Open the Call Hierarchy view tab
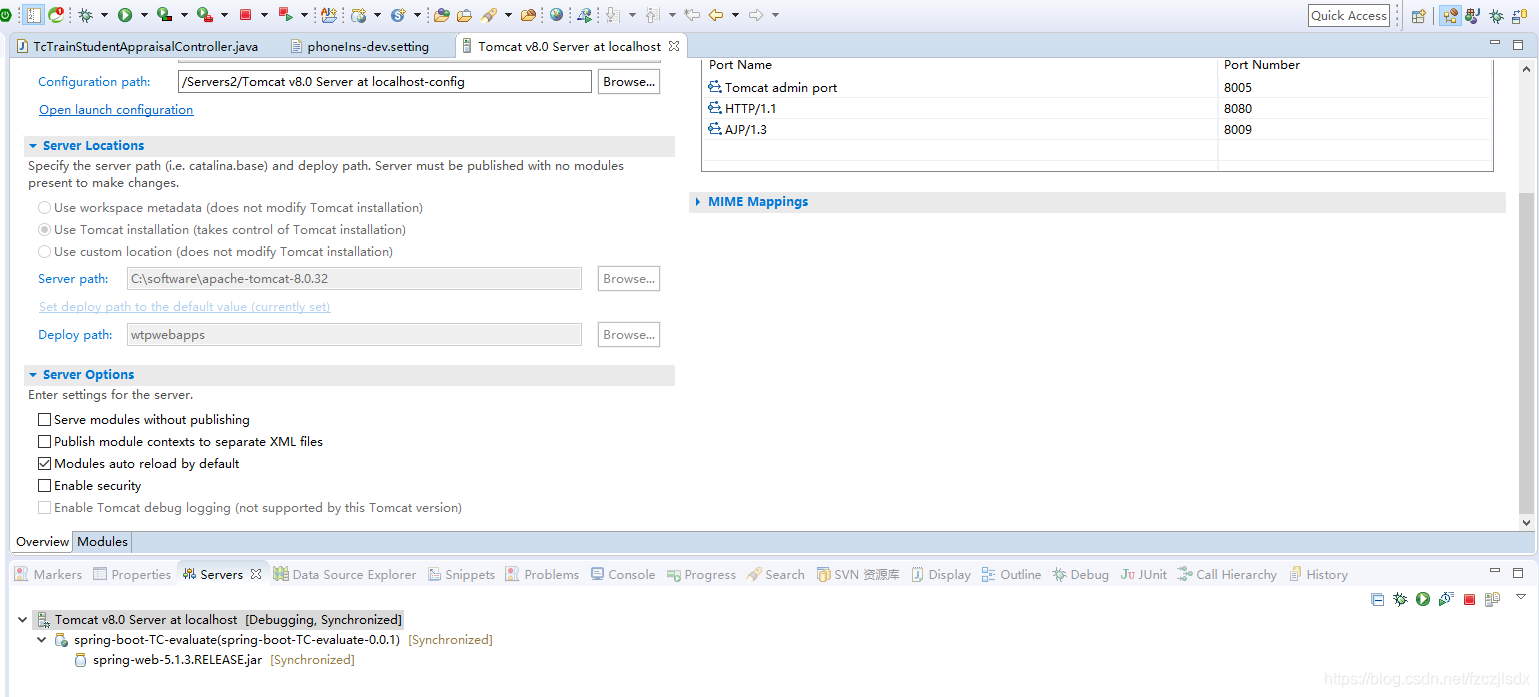1539x697 pixels. tap(1227, 575)
